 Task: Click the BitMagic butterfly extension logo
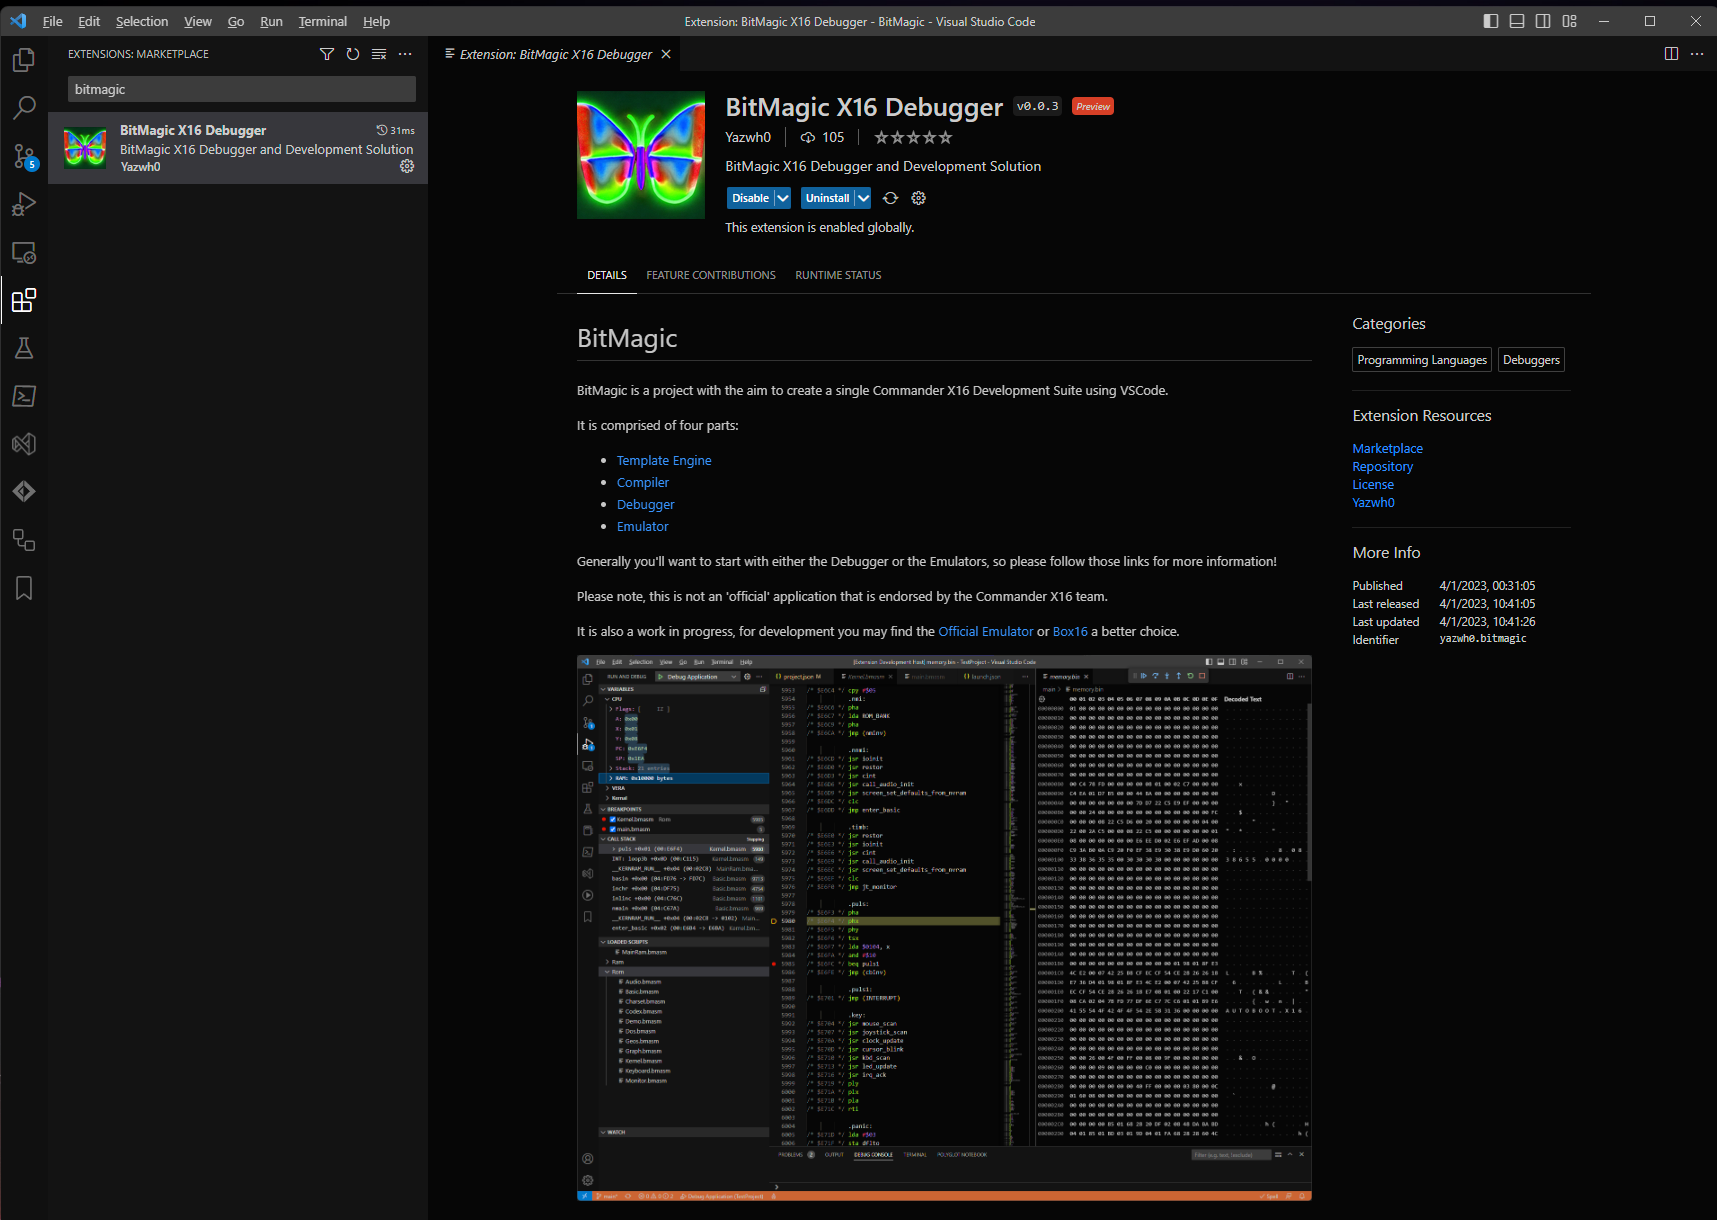[x=641, y=155]
